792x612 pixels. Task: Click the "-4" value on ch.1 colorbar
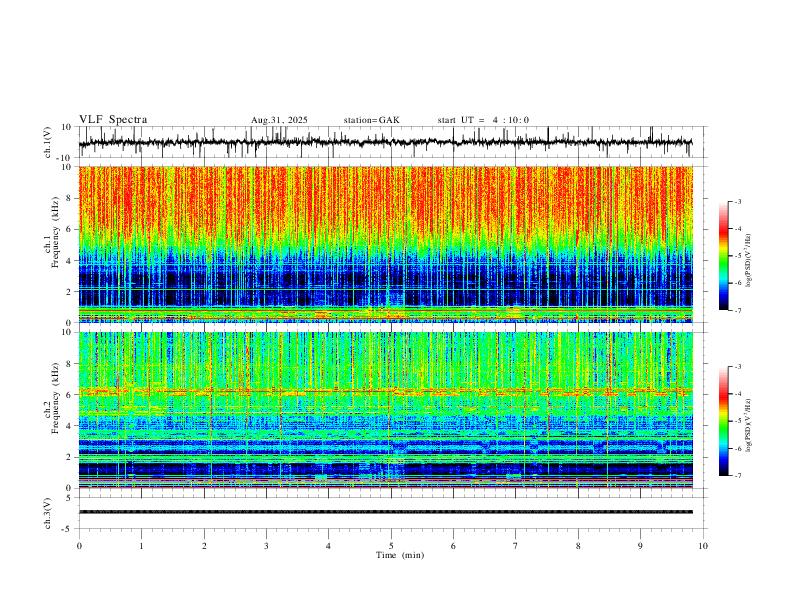[x=737, y=229]
